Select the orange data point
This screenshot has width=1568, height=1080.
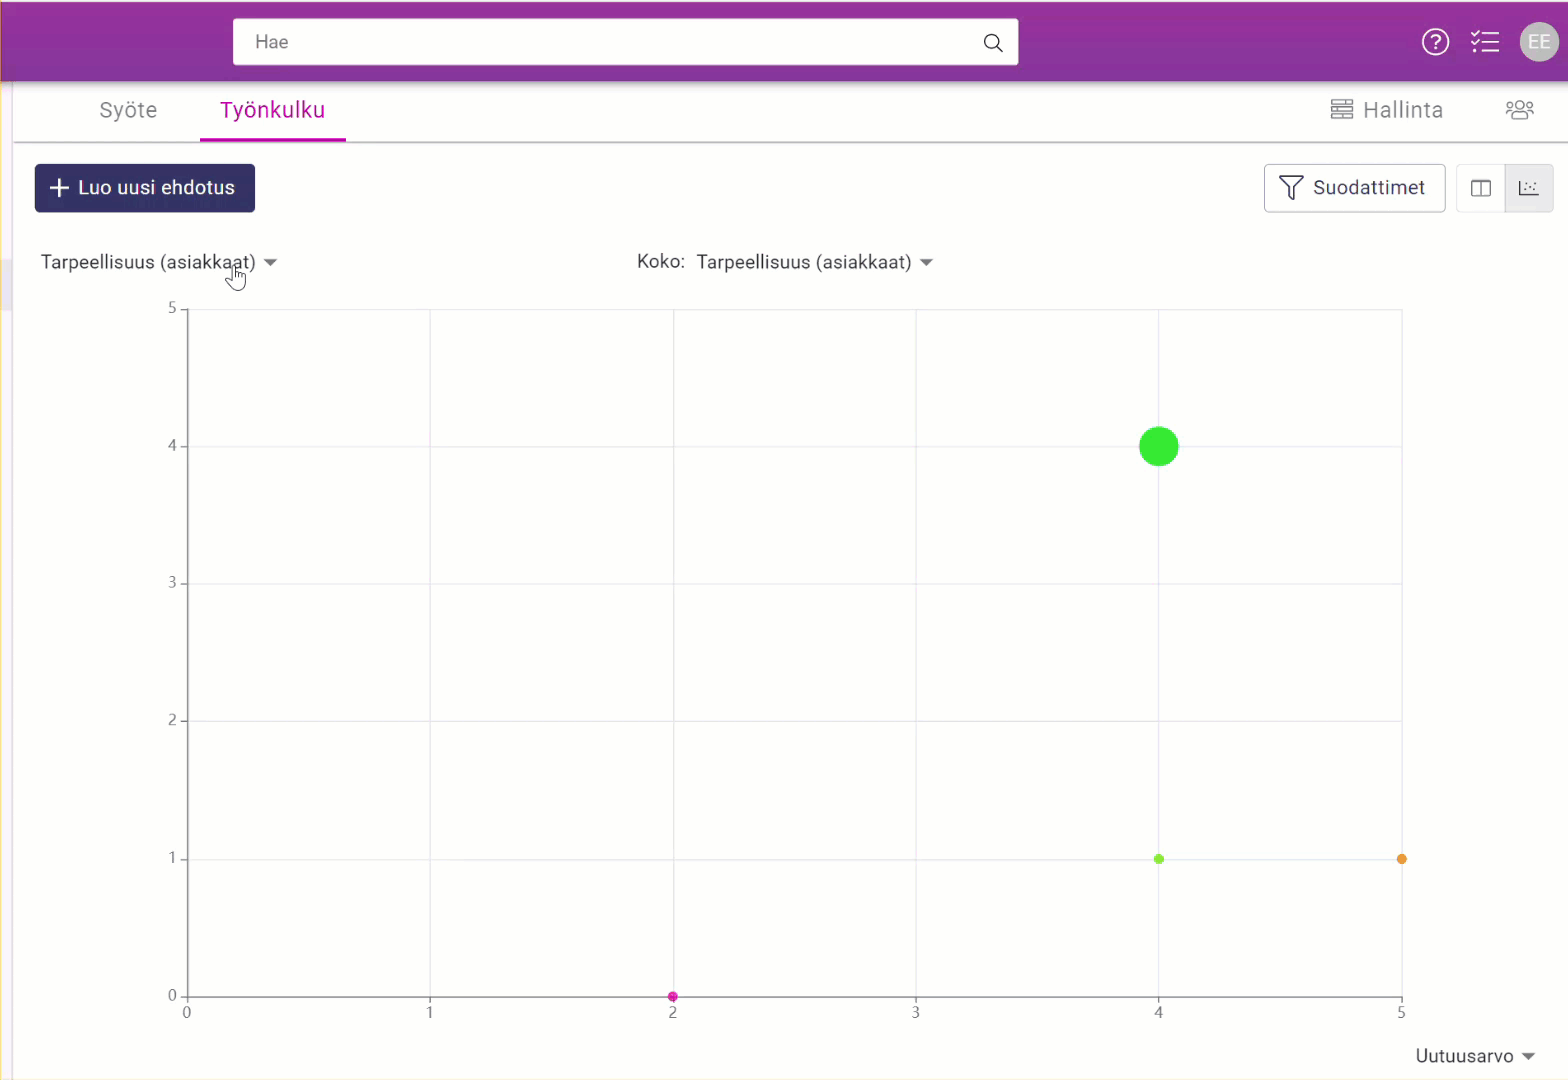(1401, 859)
